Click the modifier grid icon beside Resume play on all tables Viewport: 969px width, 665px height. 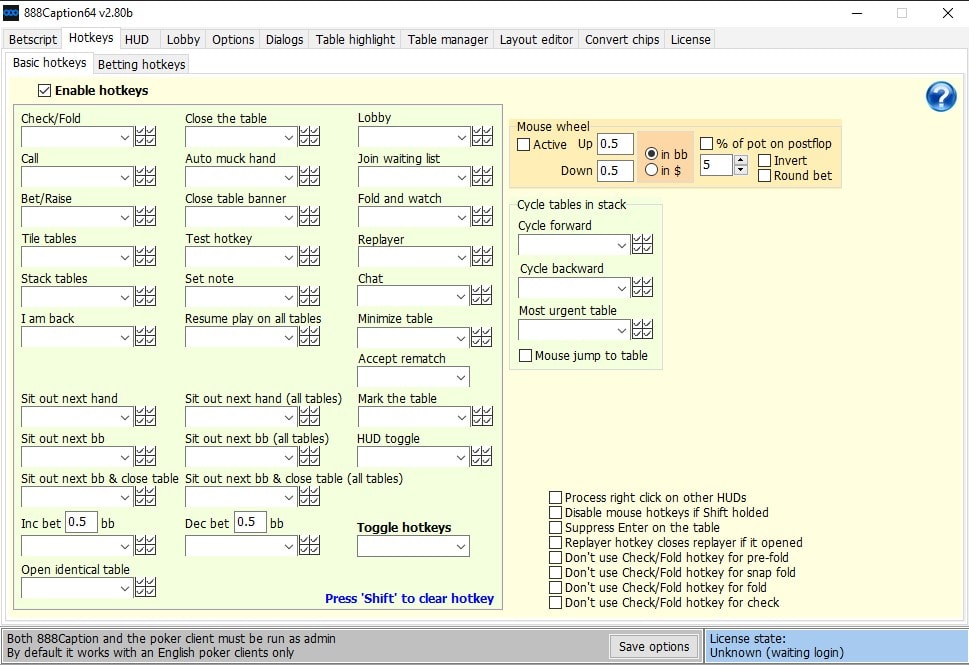coord(309,337)
